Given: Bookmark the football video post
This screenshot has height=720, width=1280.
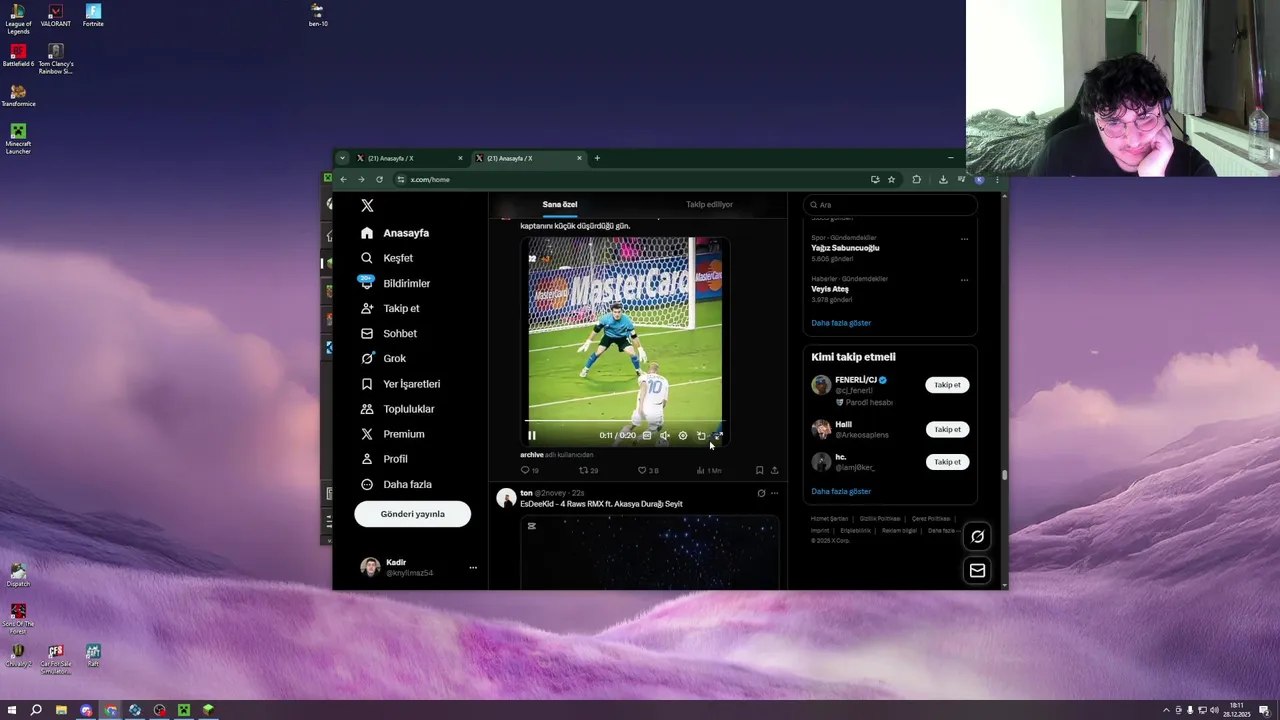Looking at the screenshot, I should pos(759,470).
